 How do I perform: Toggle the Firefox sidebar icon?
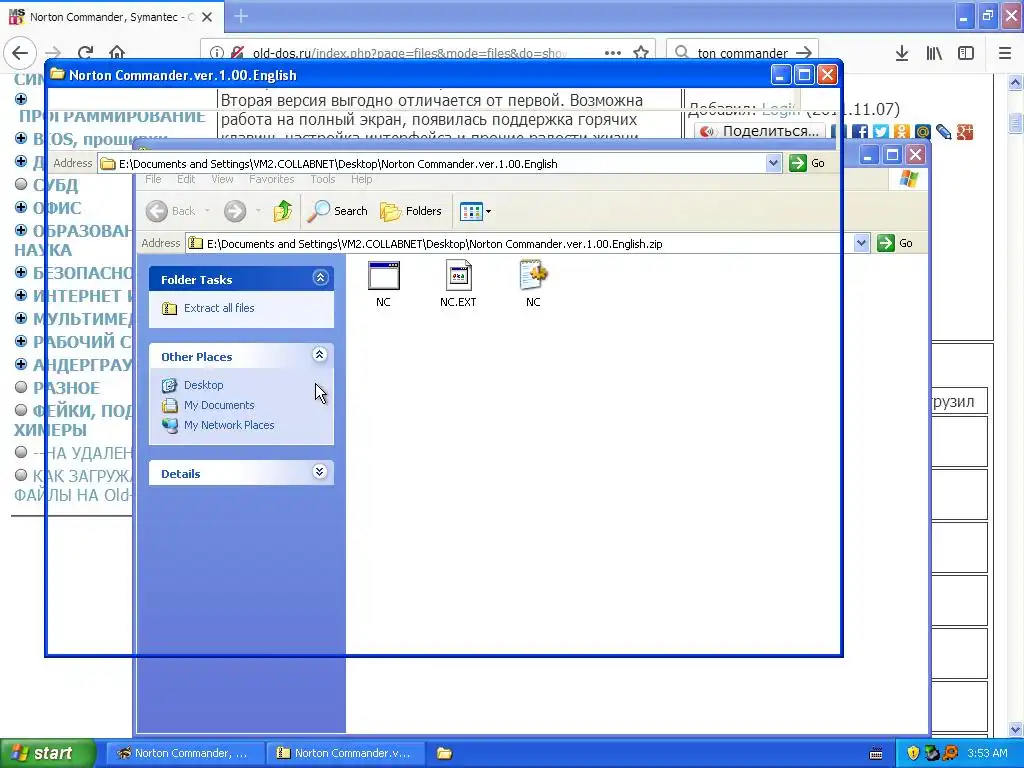point(966,52)
